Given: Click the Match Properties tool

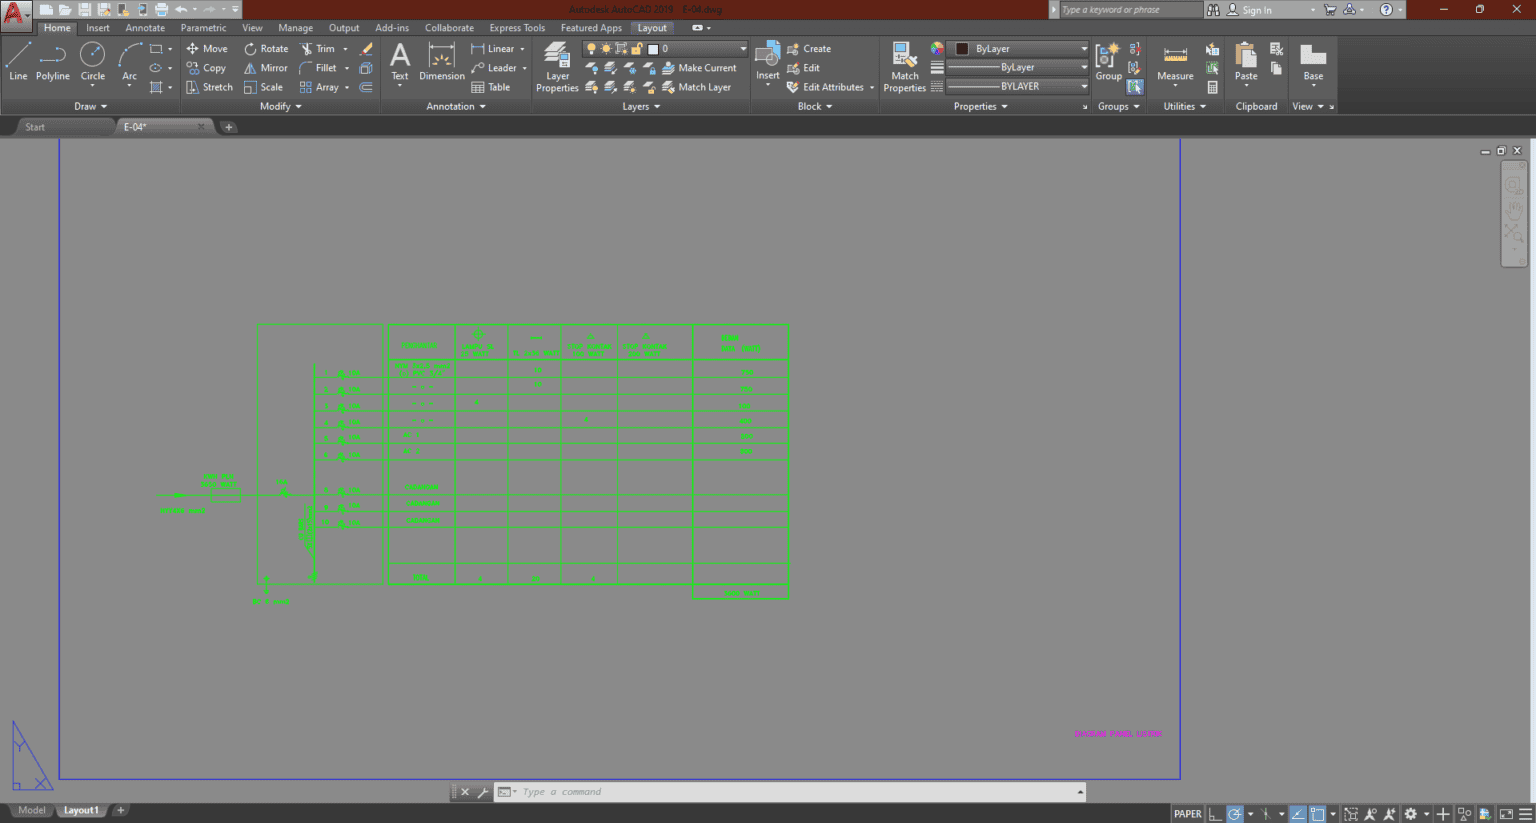Looking at the screenshot, I should (903, 62).
